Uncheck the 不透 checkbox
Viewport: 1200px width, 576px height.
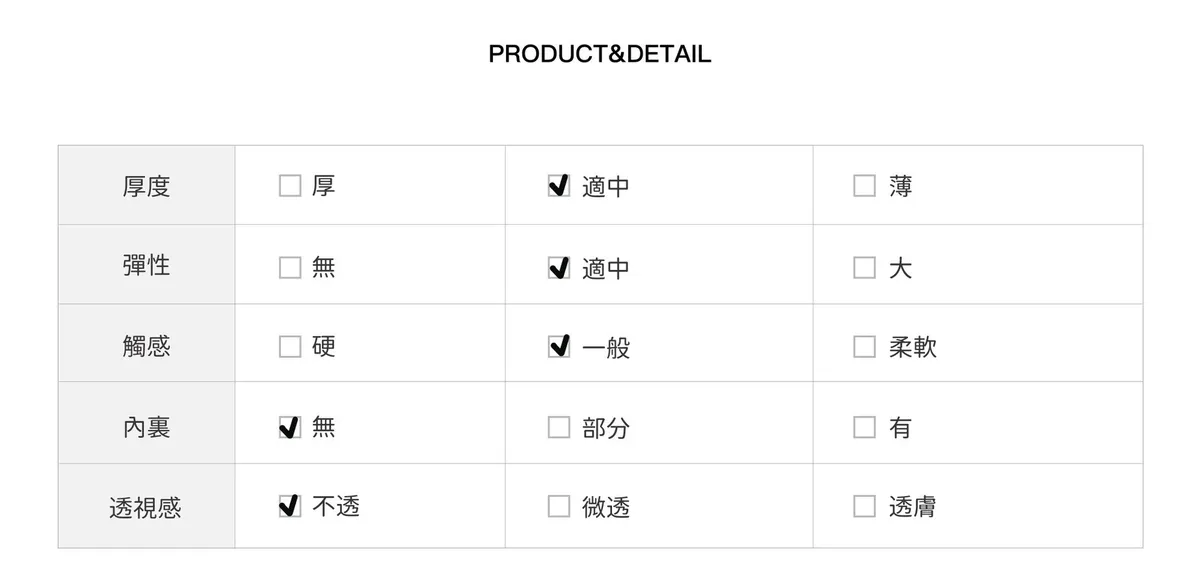coord(290,506)
